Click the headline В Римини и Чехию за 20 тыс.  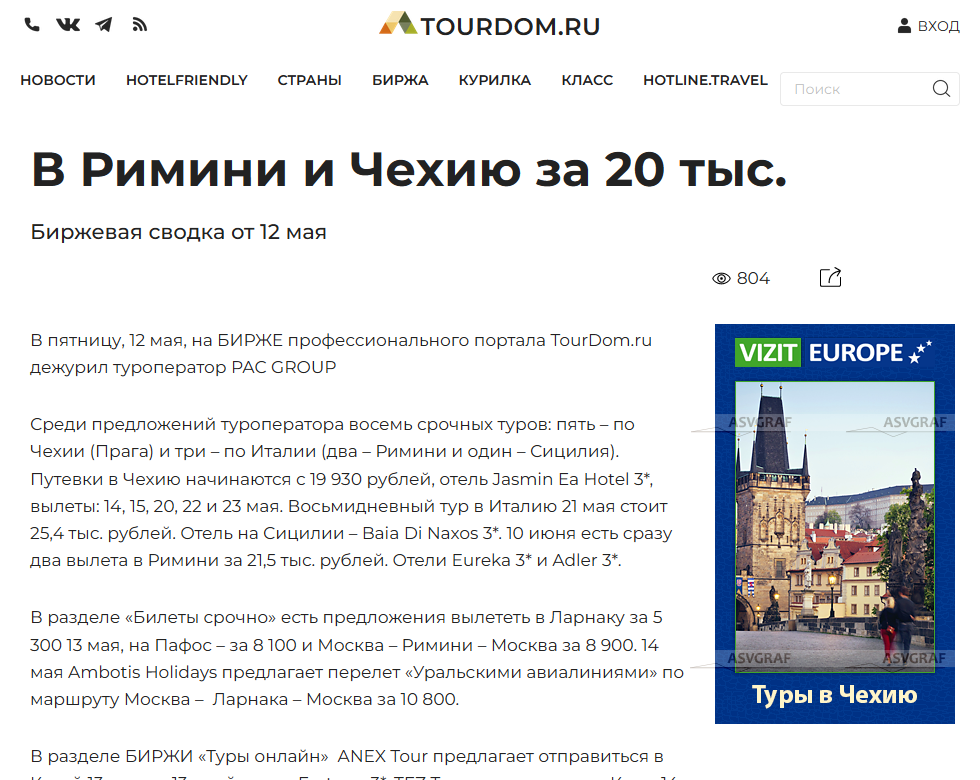(x=409, y=169)
